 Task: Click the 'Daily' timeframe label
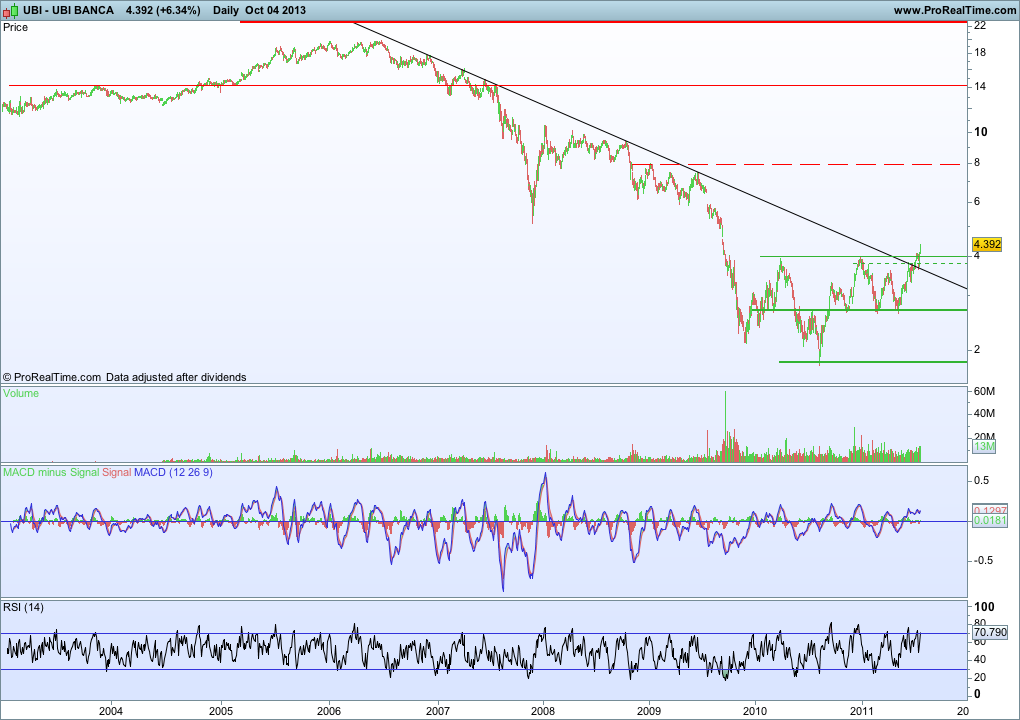click(x=226, y=10)
